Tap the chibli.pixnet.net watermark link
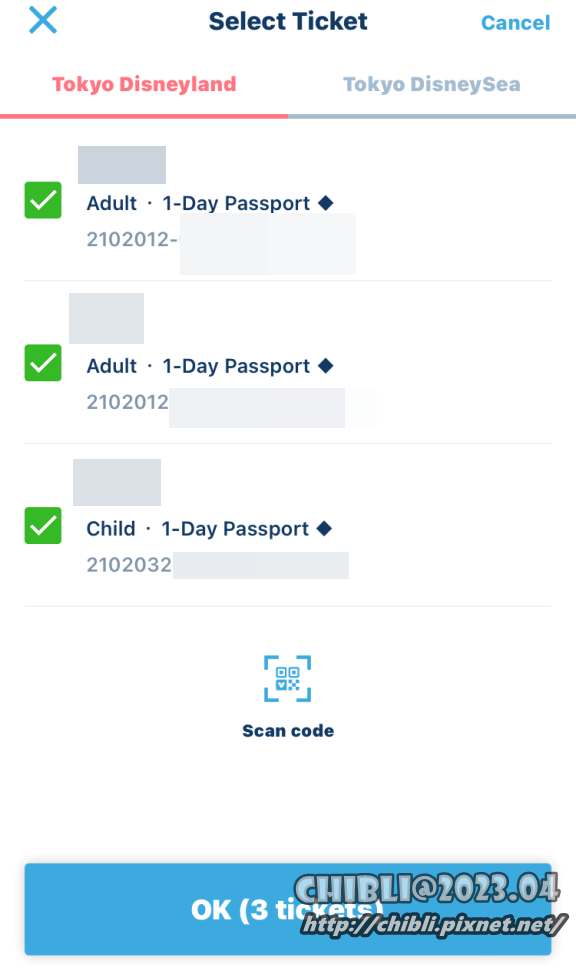 click(x=432, y=924)
